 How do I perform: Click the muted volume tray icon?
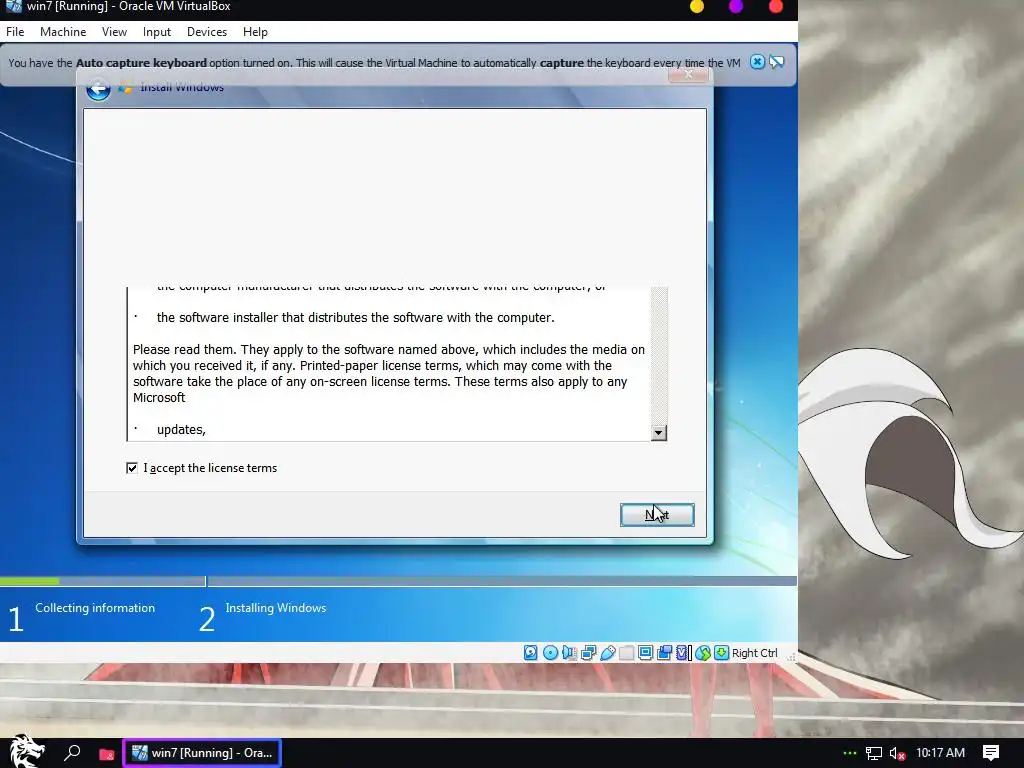pos(897,753)
